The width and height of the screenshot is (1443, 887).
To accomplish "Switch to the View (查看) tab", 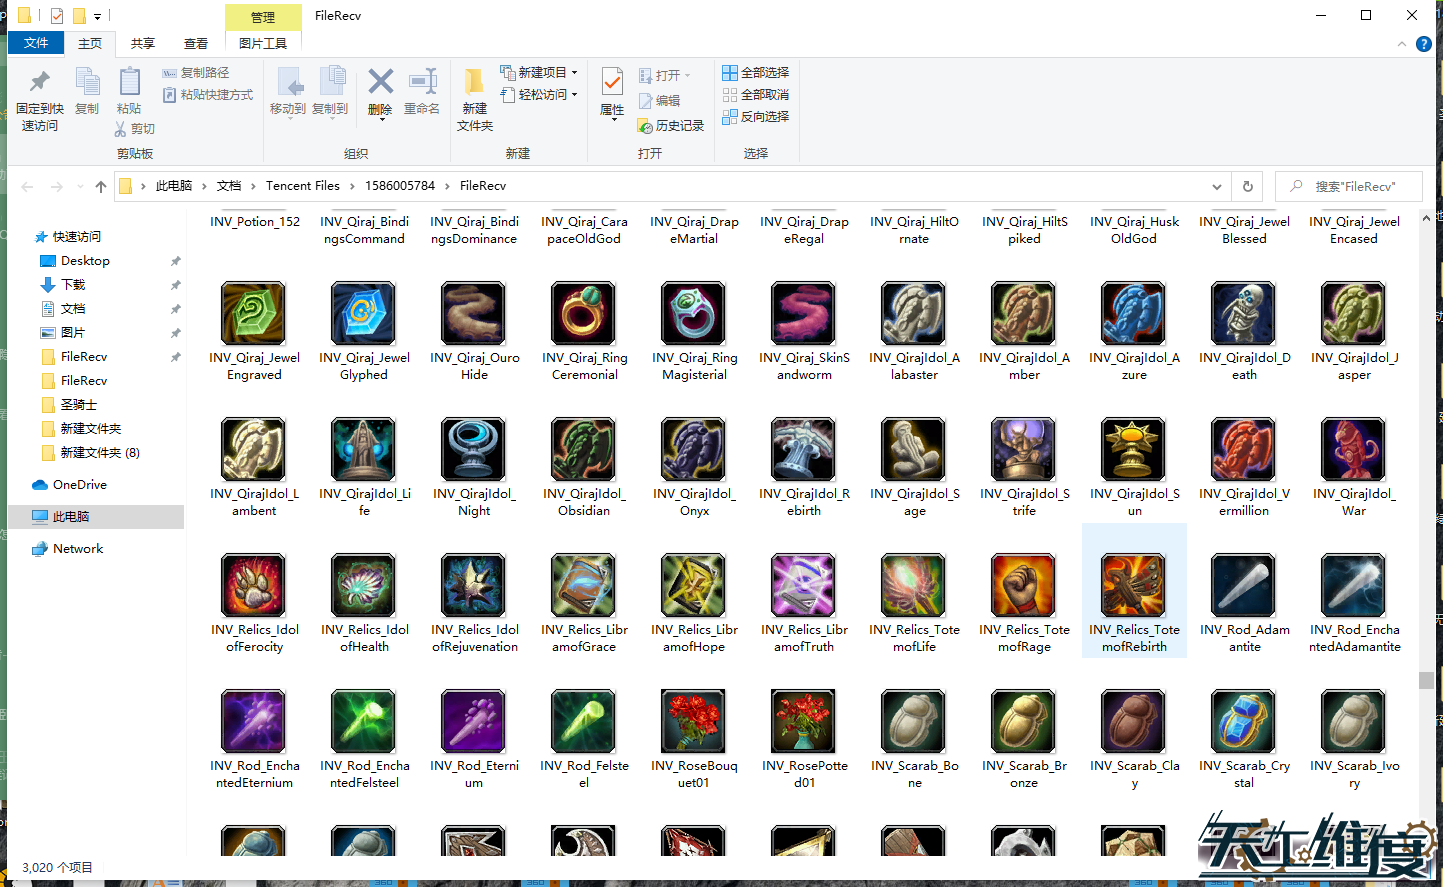I will point(196,44).
